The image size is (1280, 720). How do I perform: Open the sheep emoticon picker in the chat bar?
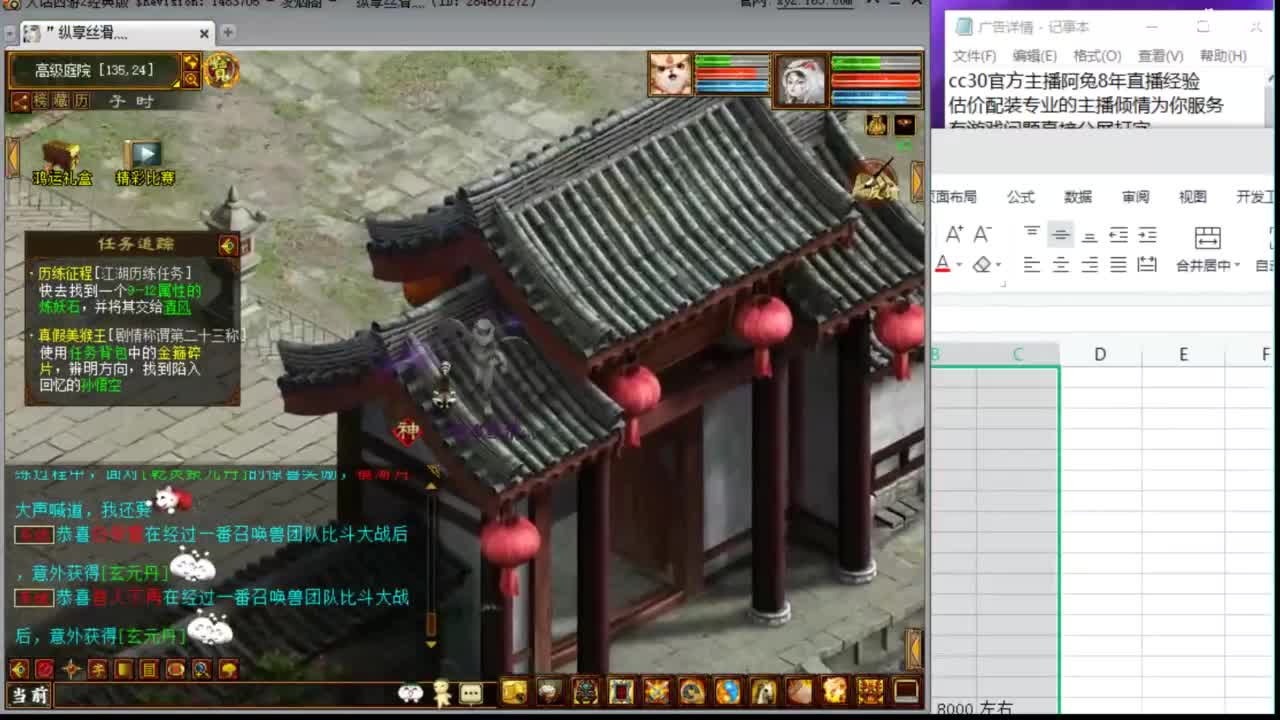410,693
